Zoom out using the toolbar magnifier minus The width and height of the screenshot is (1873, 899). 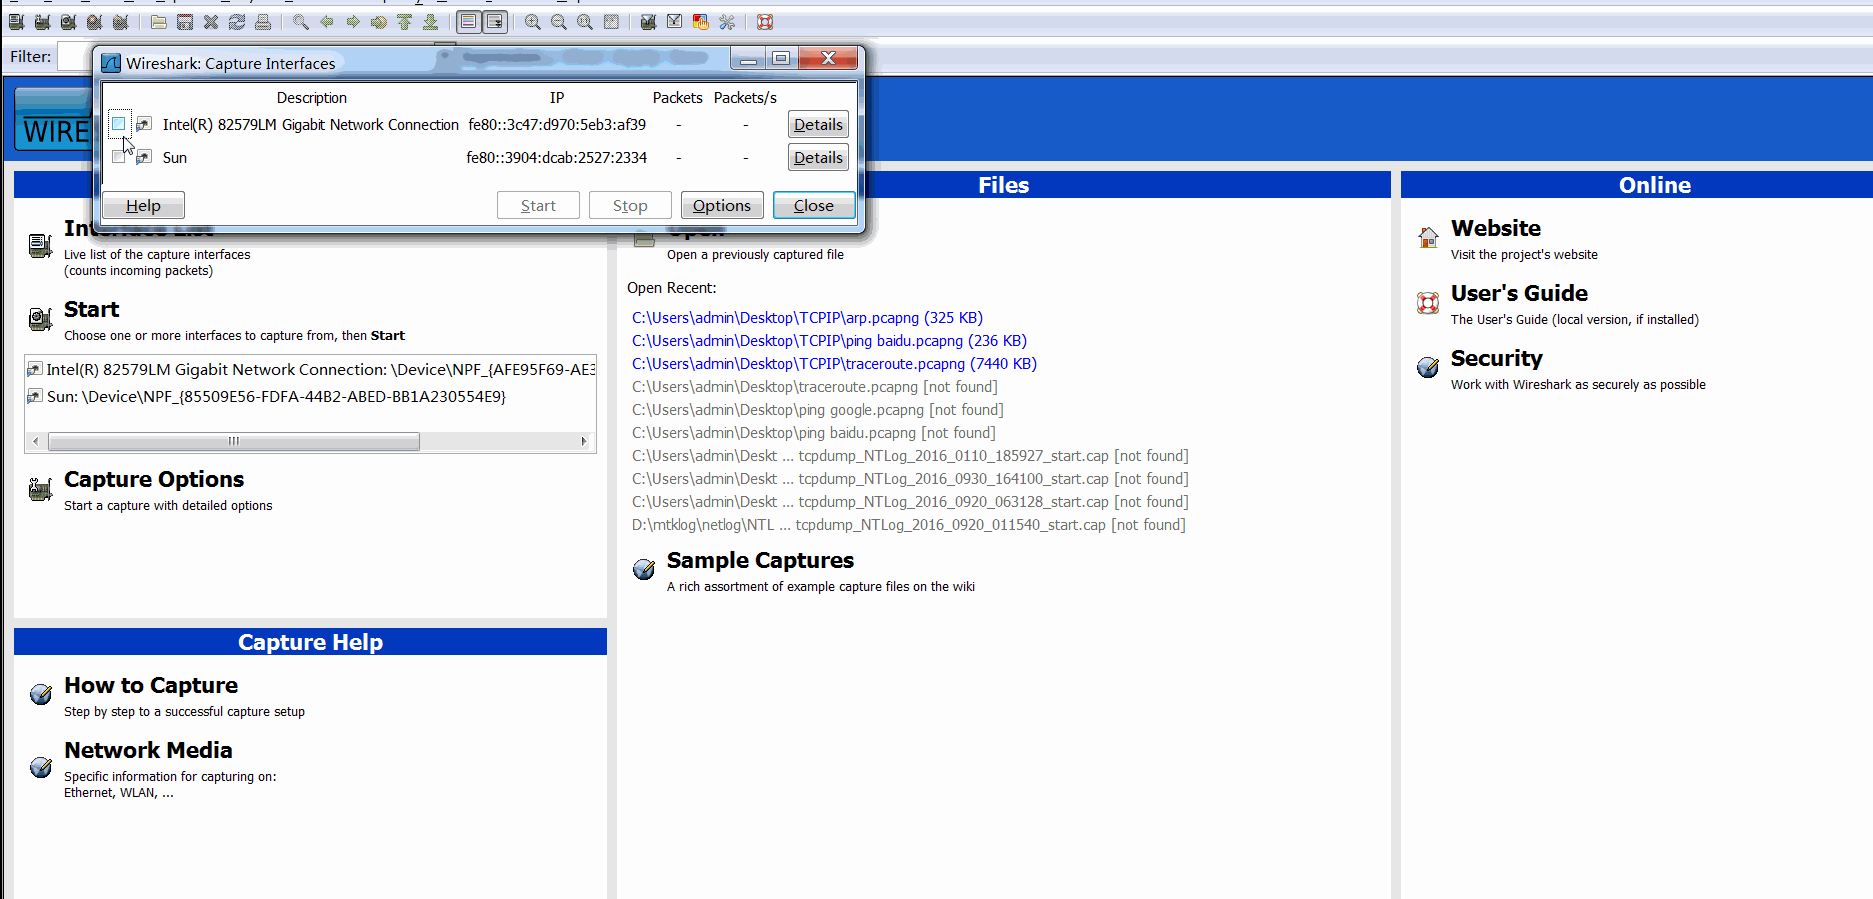coord(559,22)
